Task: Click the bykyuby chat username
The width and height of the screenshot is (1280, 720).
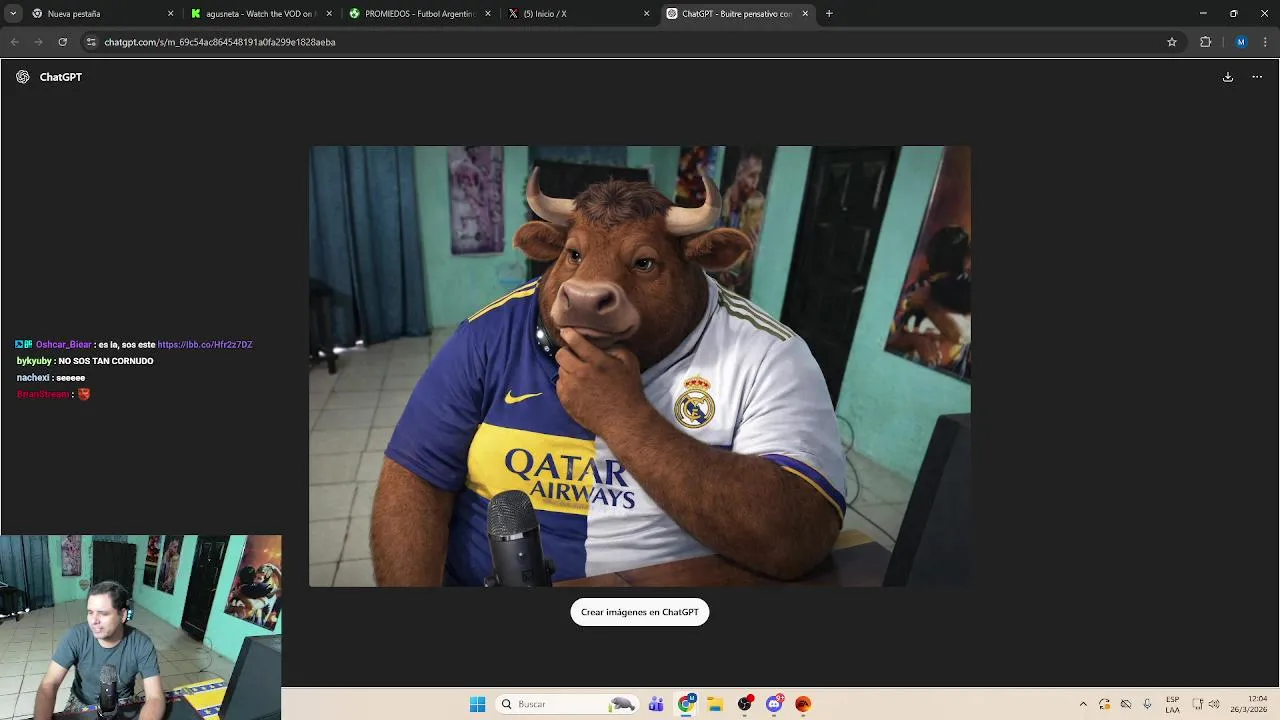Action: (x=34, y=361)
